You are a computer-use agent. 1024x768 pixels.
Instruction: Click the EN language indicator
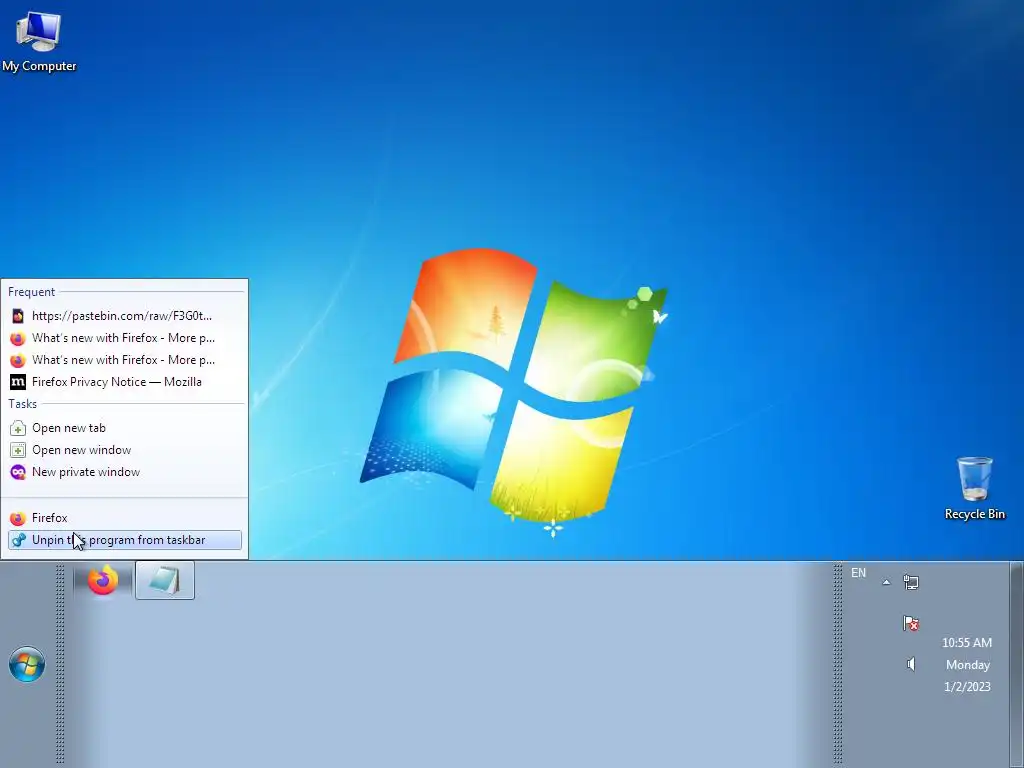(858, 573)
